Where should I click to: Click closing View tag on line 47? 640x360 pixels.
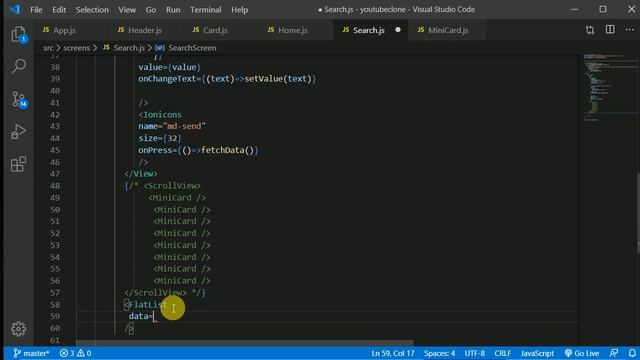coord(141,174)
